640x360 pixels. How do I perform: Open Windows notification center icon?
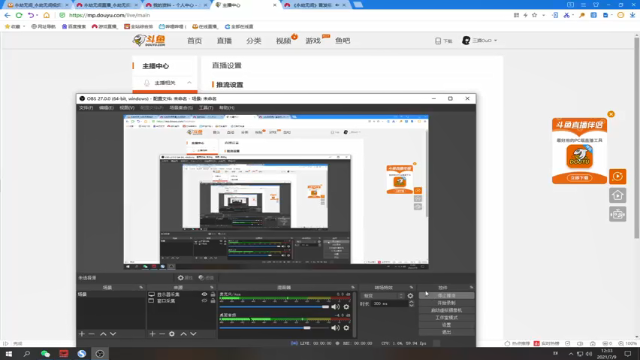click(628, 354)
